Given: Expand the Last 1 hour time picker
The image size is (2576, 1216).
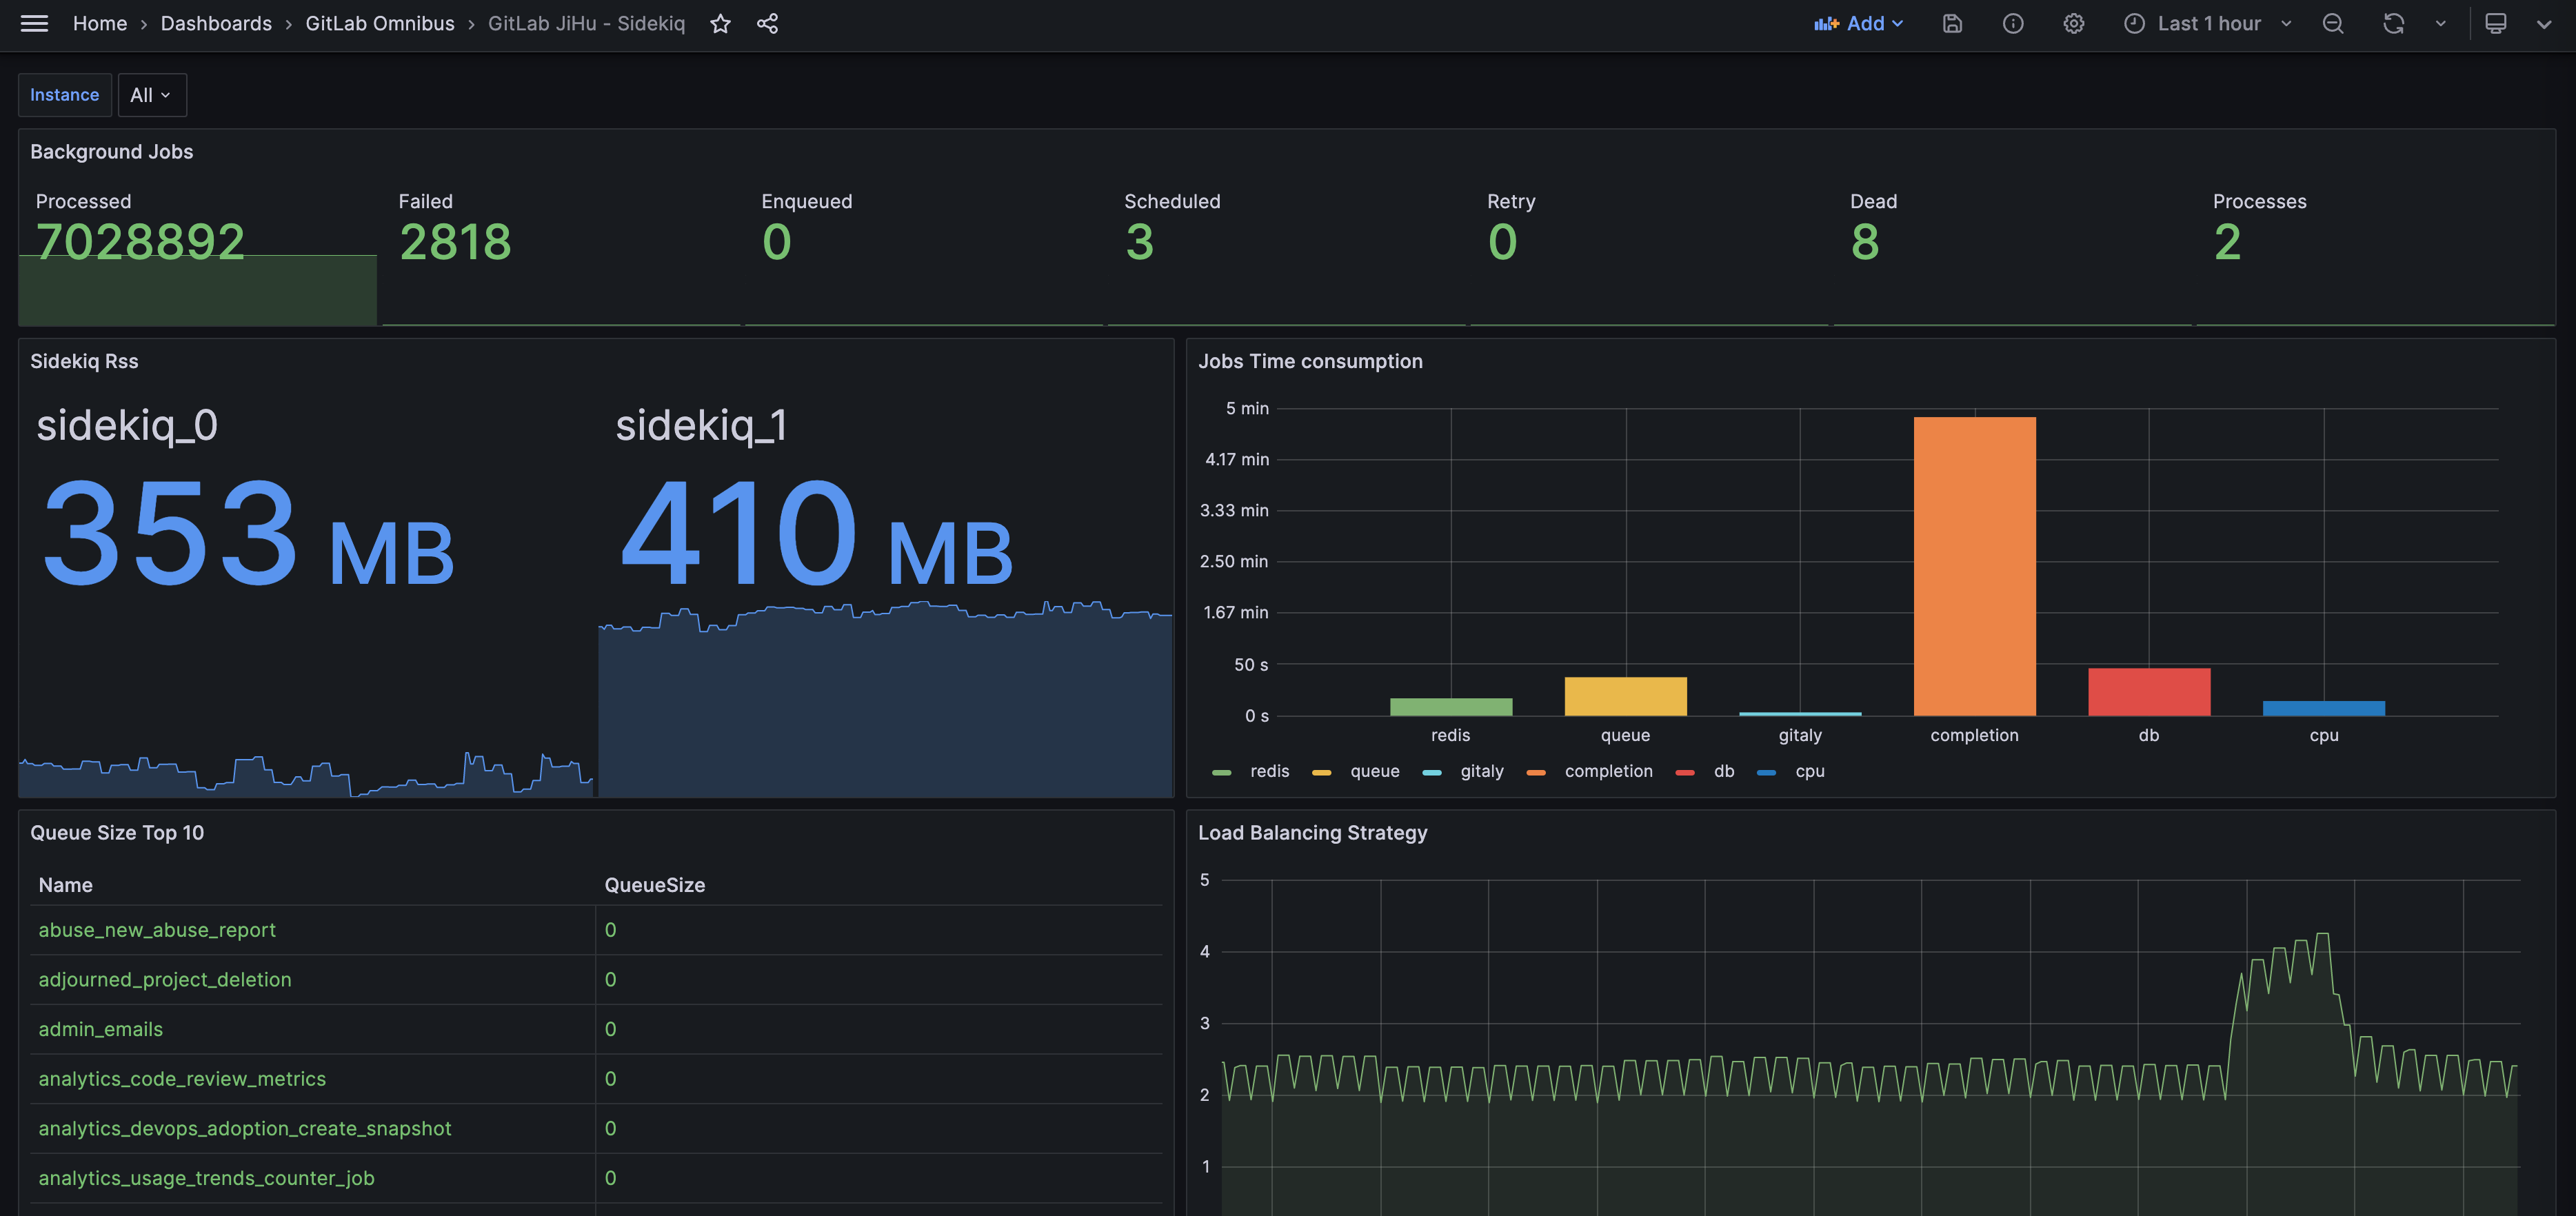Looking at the screenshot, I should click(x=2208, y=23).
